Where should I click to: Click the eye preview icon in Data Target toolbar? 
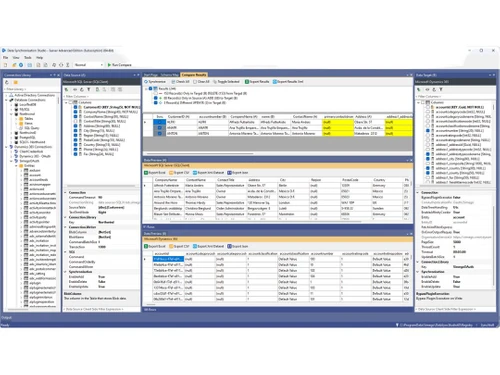tap(427, 90)
